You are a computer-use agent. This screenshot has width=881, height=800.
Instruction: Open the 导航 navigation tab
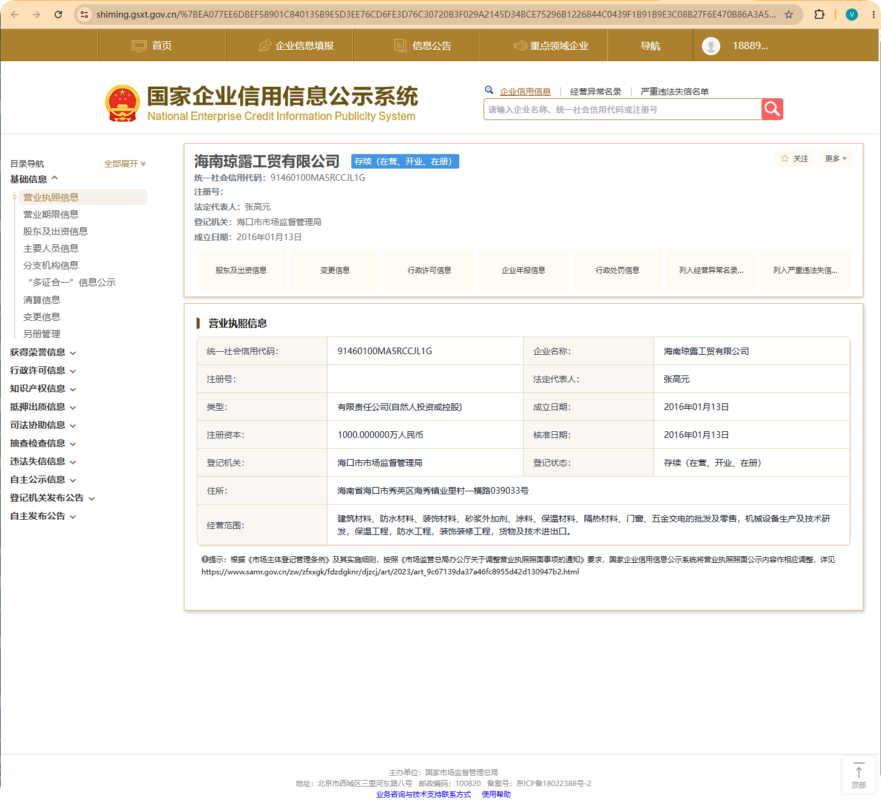point(650,46)
